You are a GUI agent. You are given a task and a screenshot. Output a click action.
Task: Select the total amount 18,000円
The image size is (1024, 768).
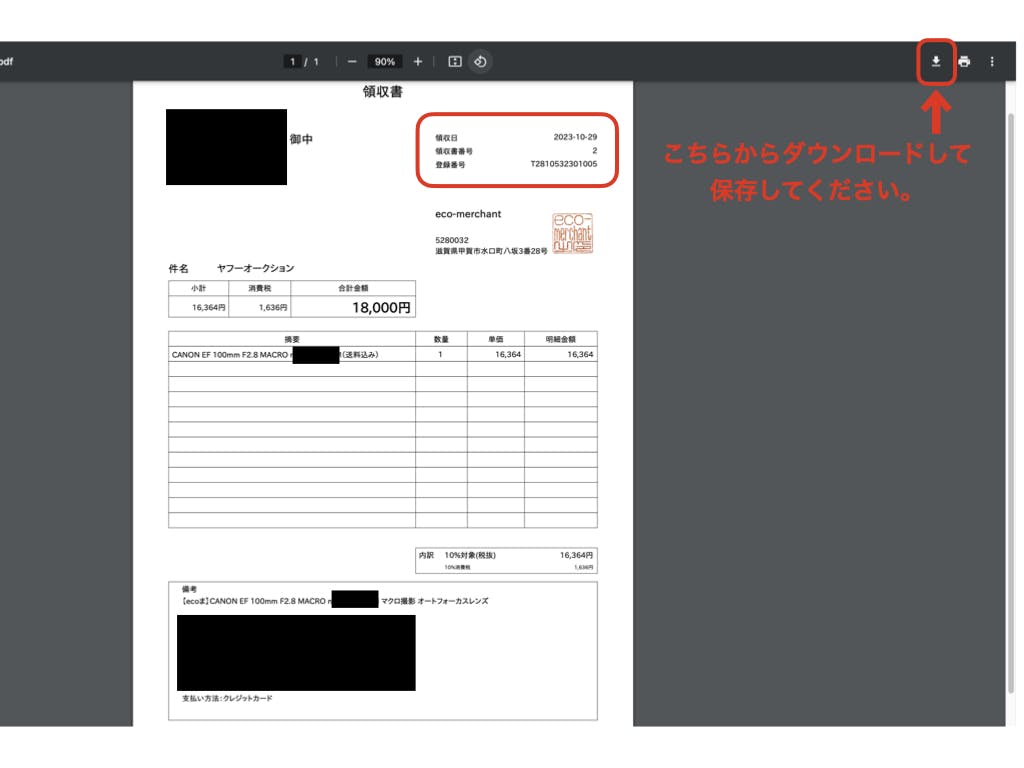381,308
